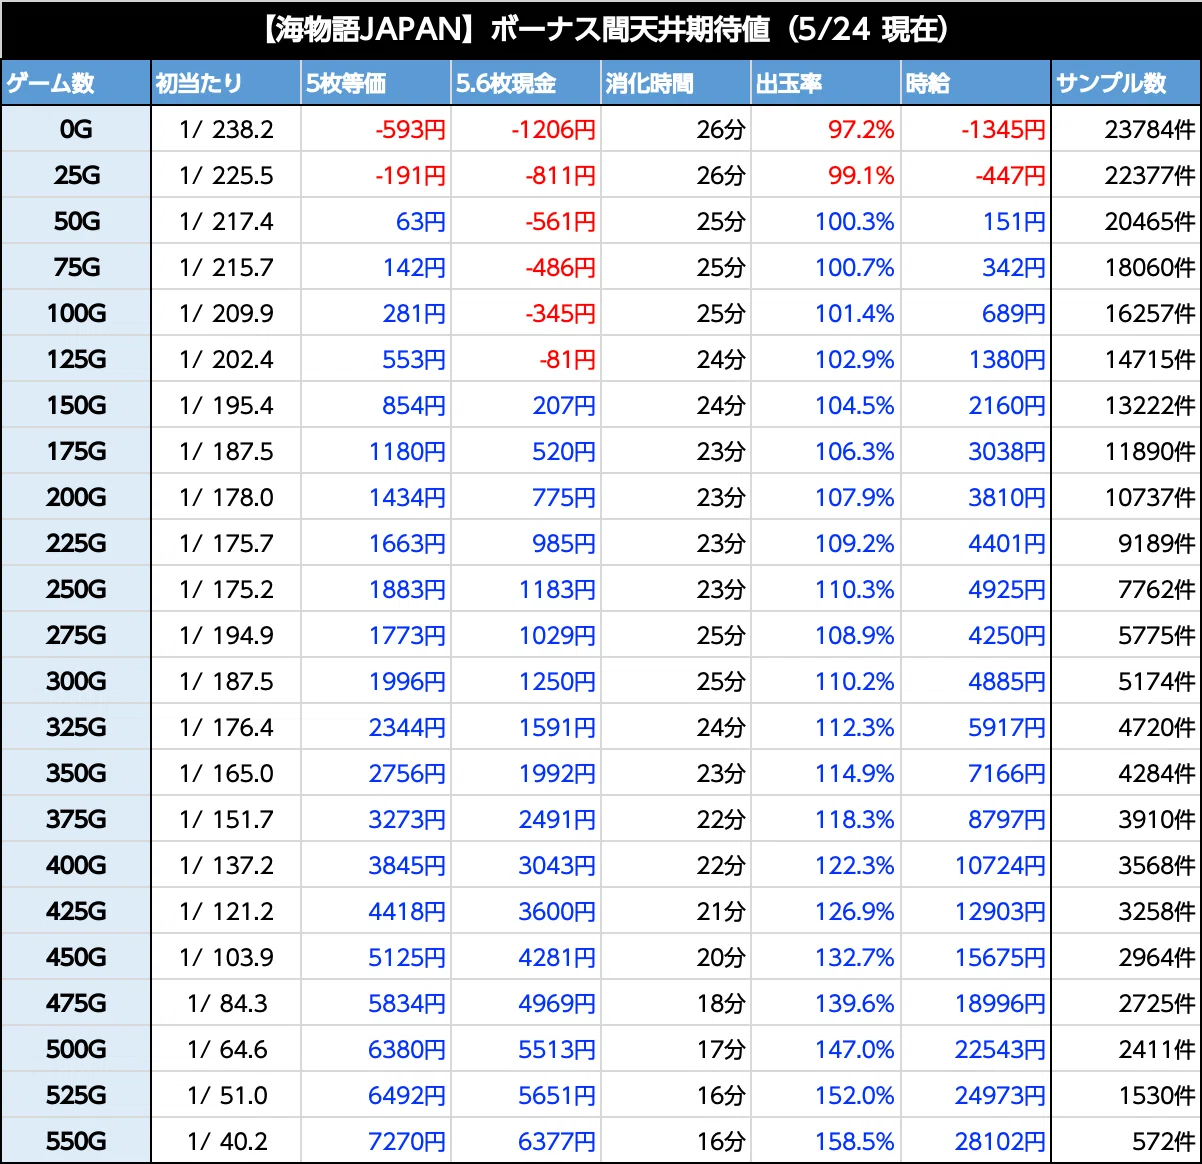Click the 28102円 hourly wage
Viewport: 1202px width, 1164px height.
click(1001, 1141)
